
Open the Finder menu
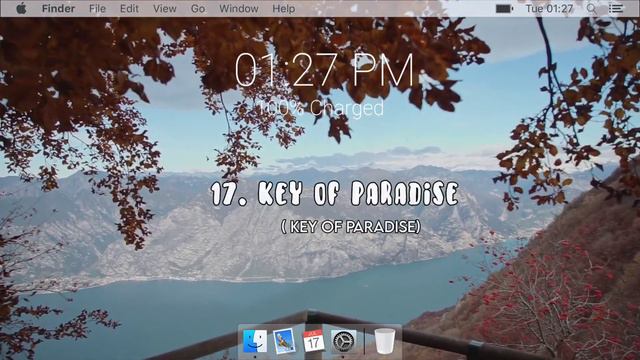click(x=58, y=9)
